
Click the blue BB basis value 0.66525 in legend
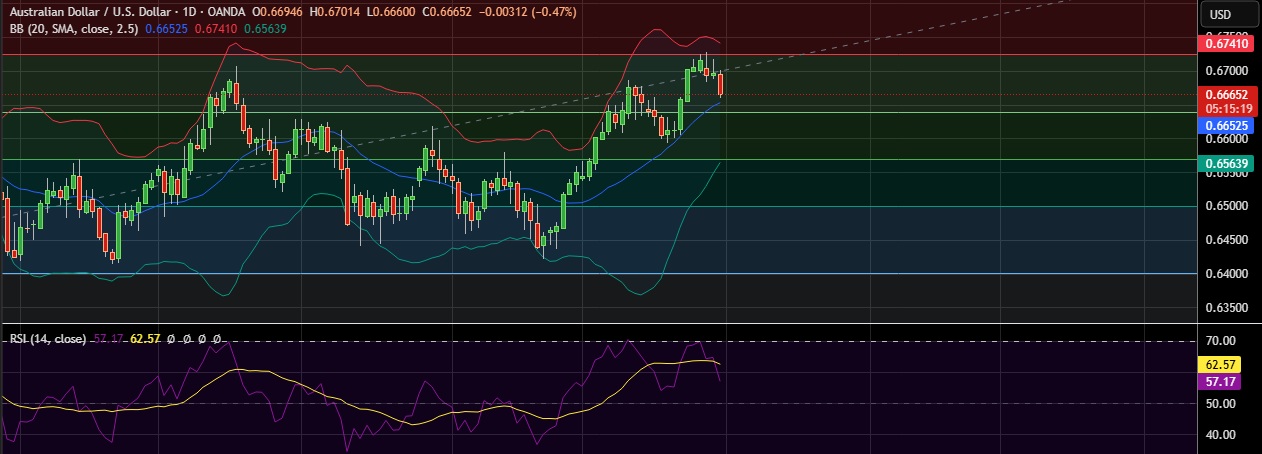tap(166, 28)
